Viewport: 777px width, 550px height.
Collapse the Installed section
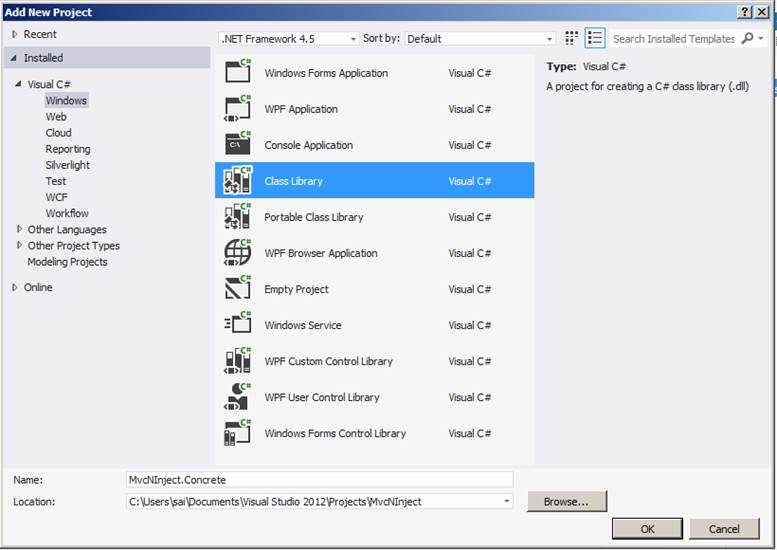(x=14, y=58)
